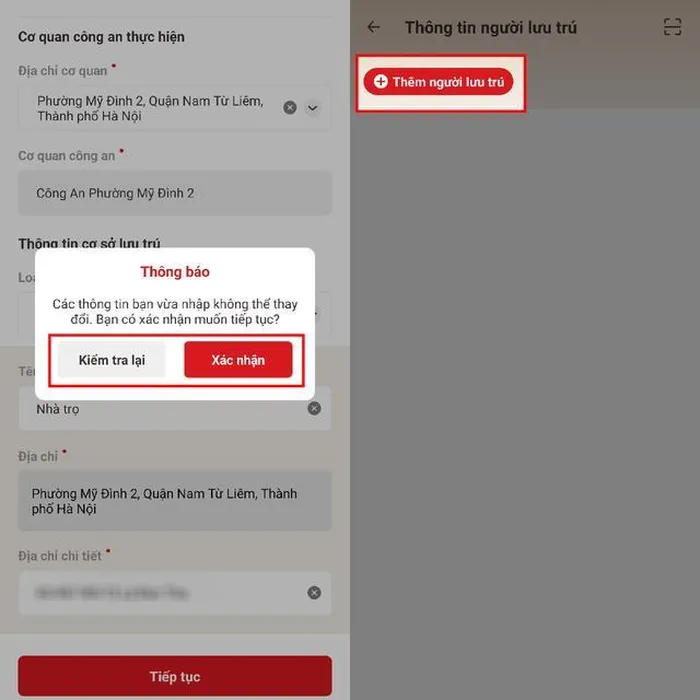The image size is (700, 700).
Task: Clear the Địa chỉ cơ quan selection
Action: [x=290, y=108]
